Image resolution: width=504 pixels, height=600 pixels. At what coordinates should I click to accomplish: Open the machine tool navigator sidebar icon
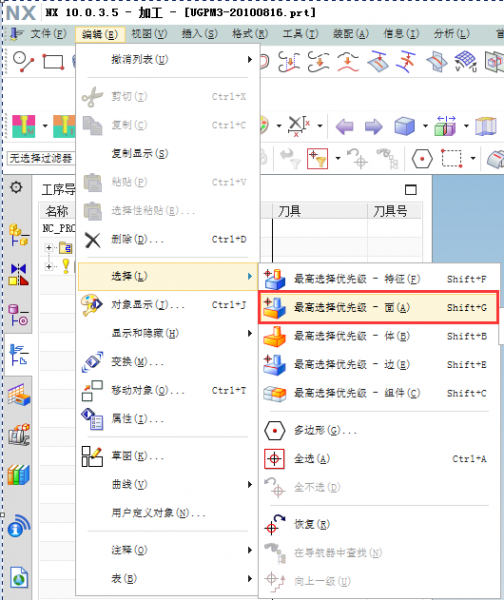tap(19, 435)
